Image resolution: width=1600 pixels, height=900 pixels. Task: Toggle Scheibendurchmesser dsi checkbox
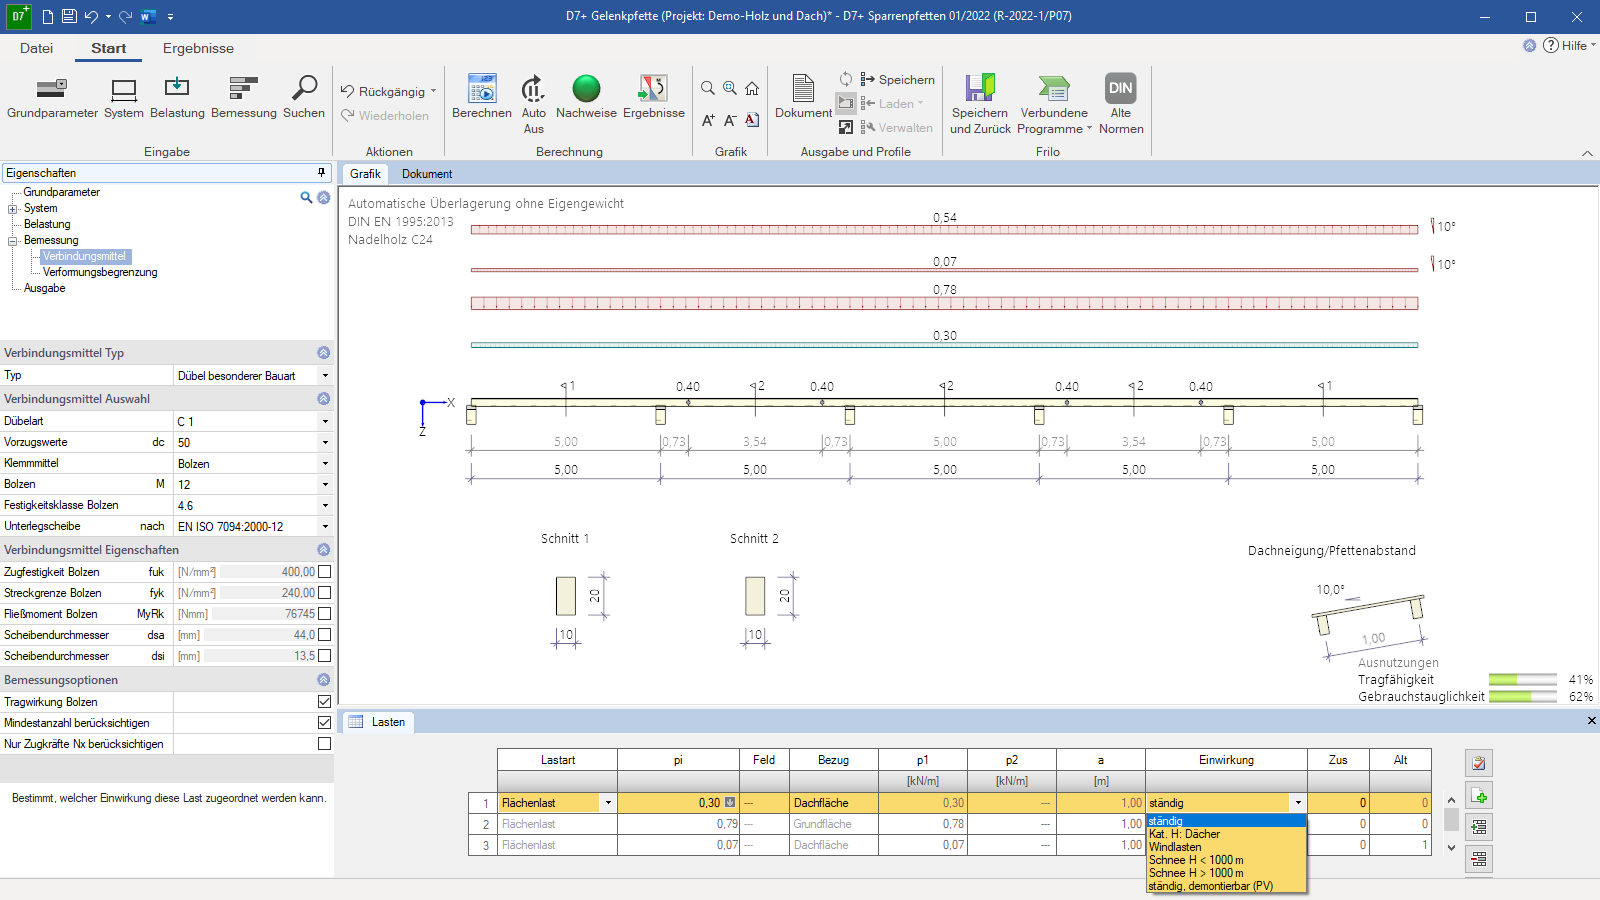324,656
